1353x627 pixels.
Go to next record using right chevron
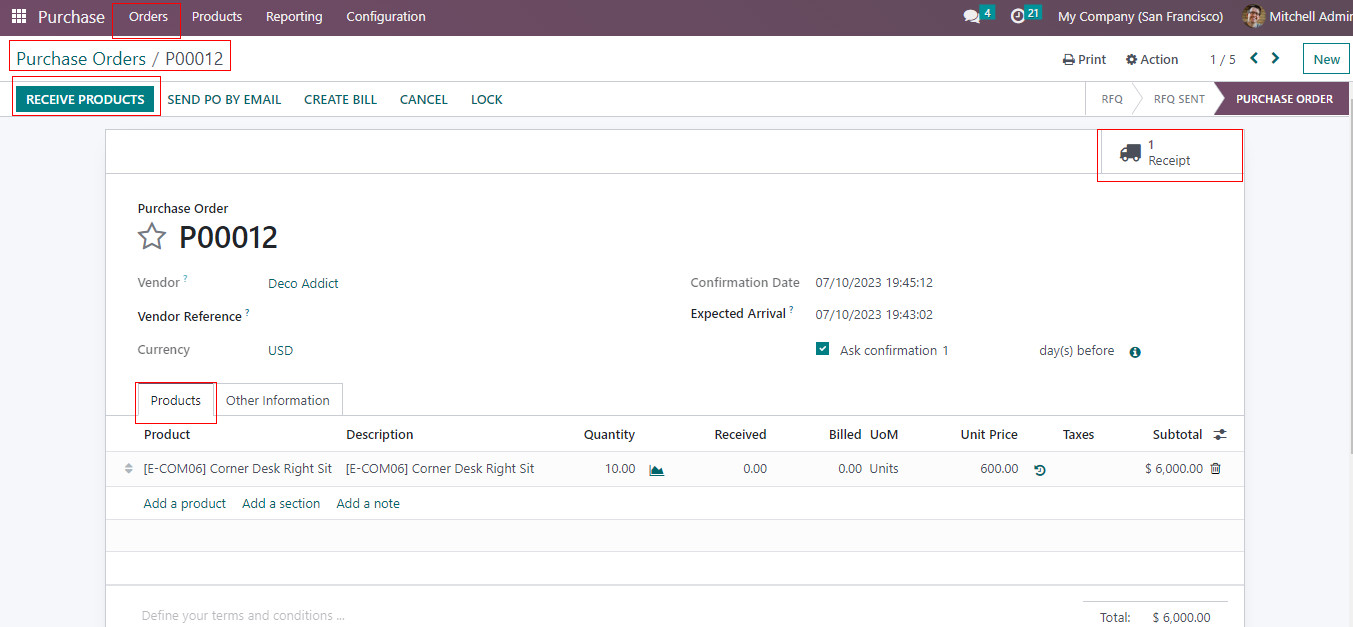pyautogui.click(x=1275, y=59)
